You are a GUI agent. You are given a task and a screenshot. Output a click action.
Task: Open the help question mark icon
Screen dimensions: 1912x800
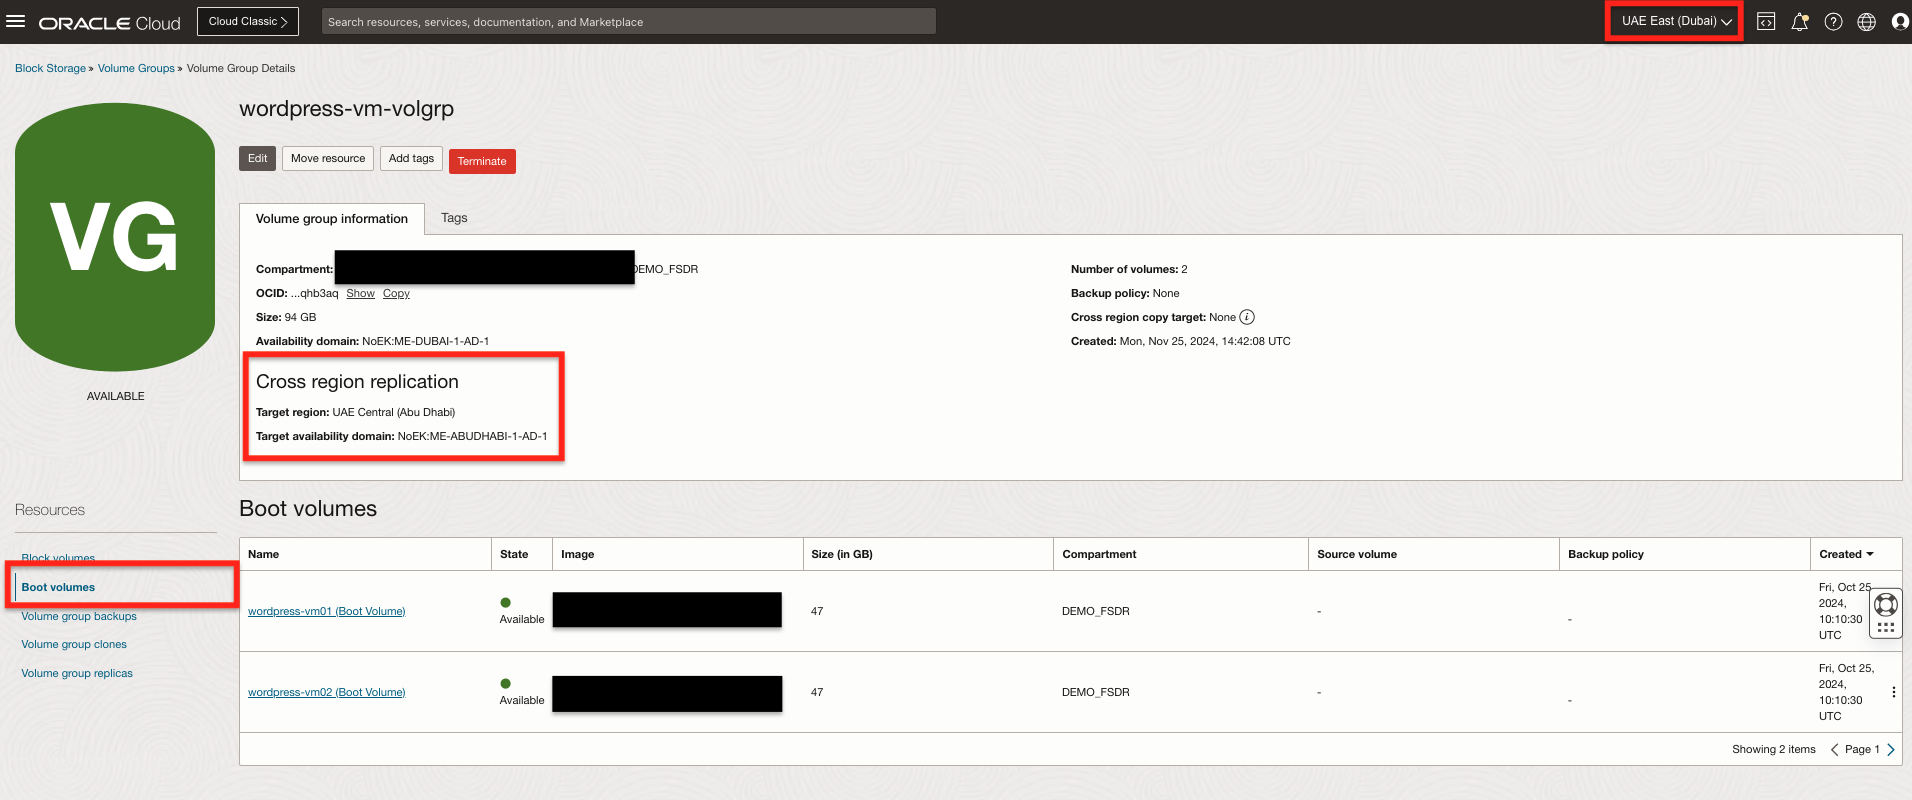(1833, 21)
